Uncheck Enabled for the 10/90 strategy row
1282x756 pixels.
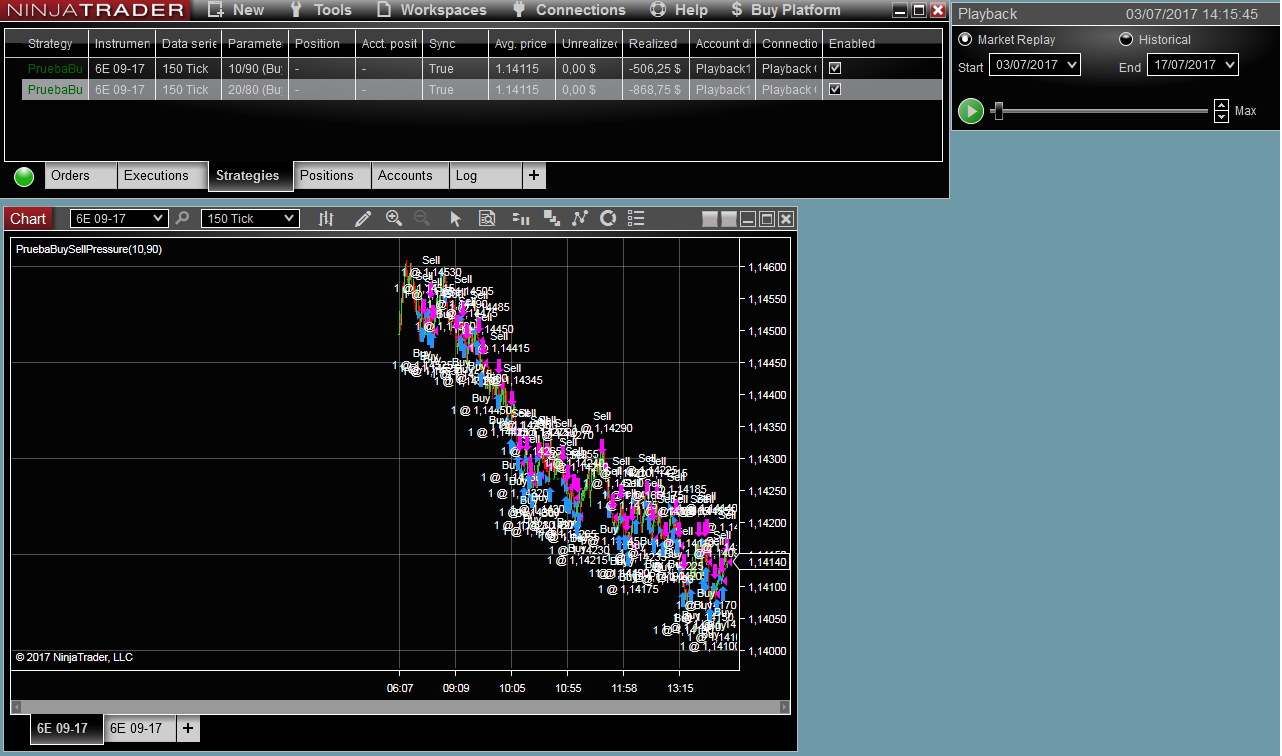pyautogui.click(x=835, y=69)
